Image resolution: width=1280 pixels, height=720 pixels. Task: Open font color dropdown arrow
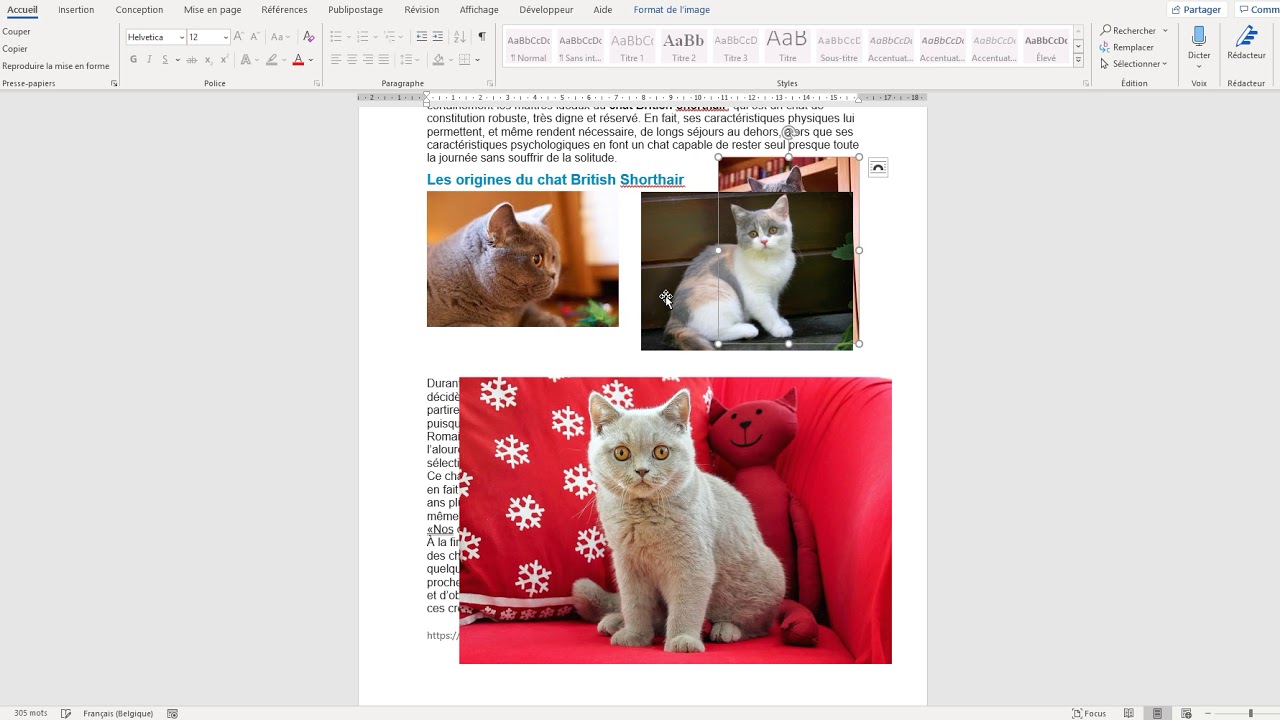[310, 60]
